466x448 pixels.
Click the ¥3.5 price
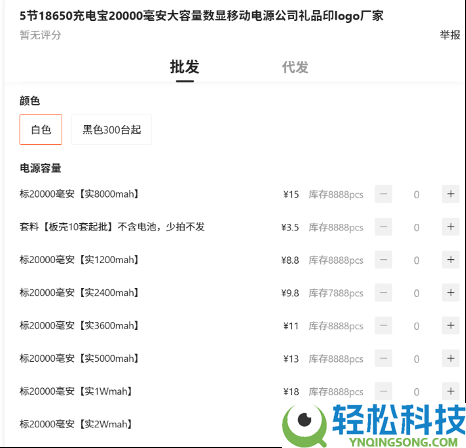[x=290, y=227]
